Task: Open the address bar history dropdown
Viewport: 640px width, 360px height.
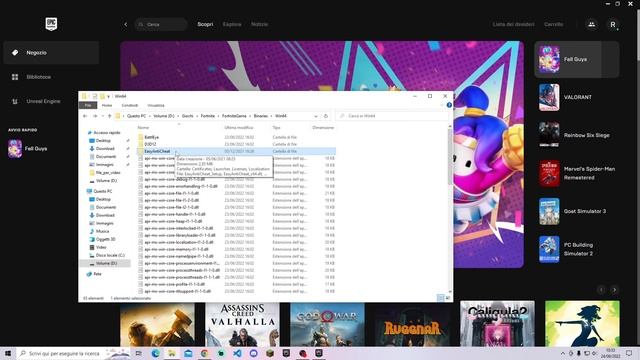Action: coord(316,116)
